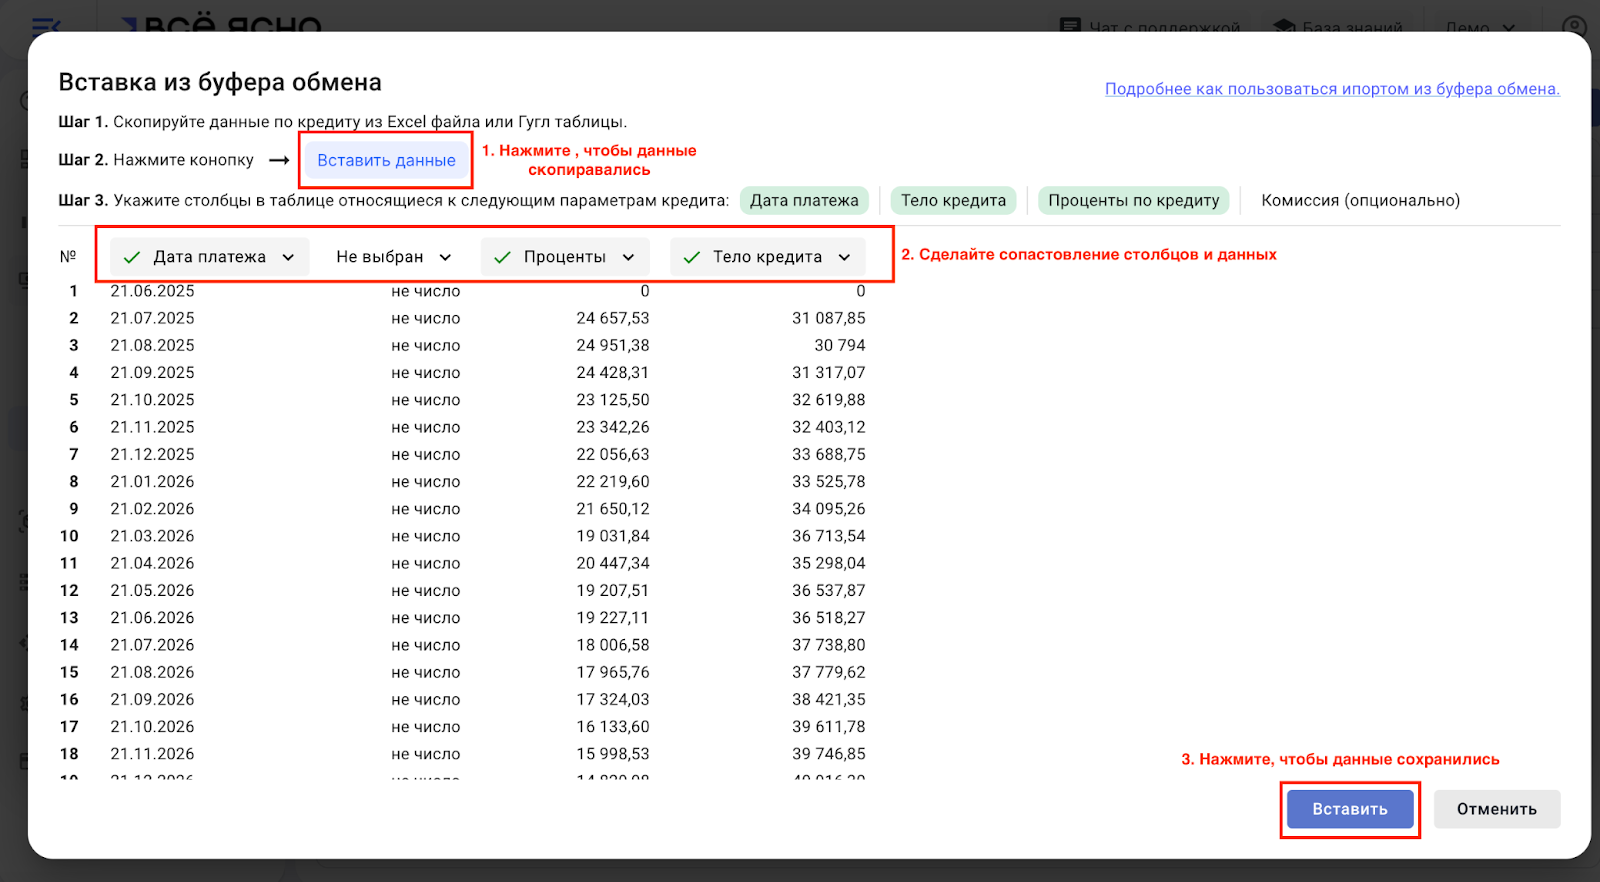Select the green "Тело кредита" chip in step 3

coord(953,200)
